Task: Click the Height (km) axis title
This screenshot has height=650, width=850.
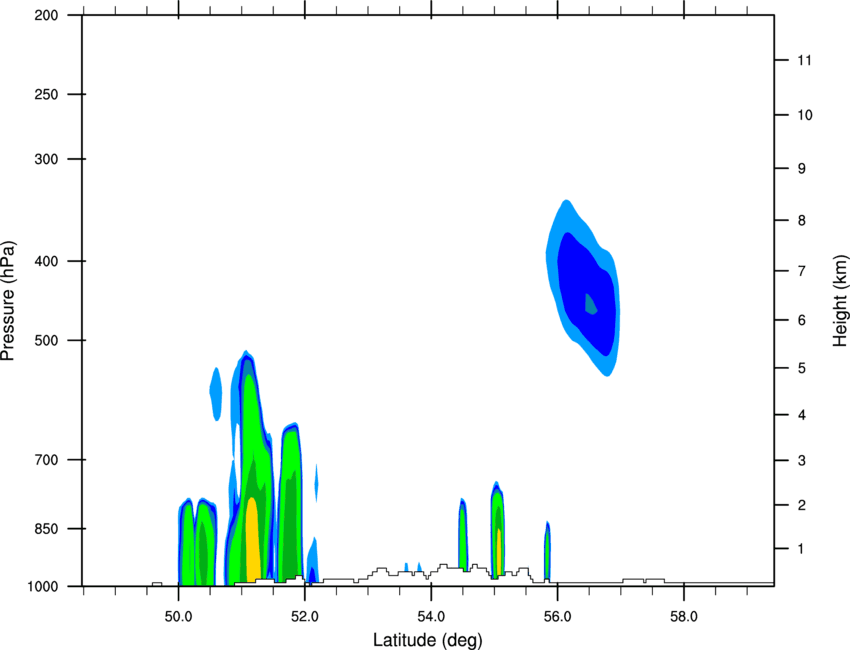Action: pyautogui.click(x=840, y=301)
